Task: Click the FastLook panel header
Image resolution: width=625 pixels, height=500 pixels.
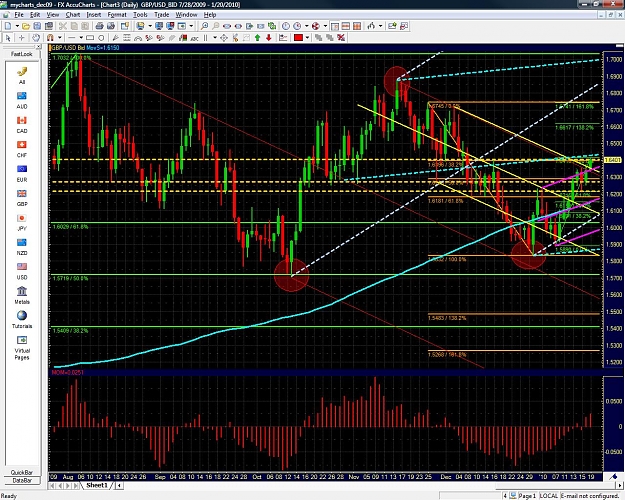Action: pyautogui.click(x=21, y=54)
